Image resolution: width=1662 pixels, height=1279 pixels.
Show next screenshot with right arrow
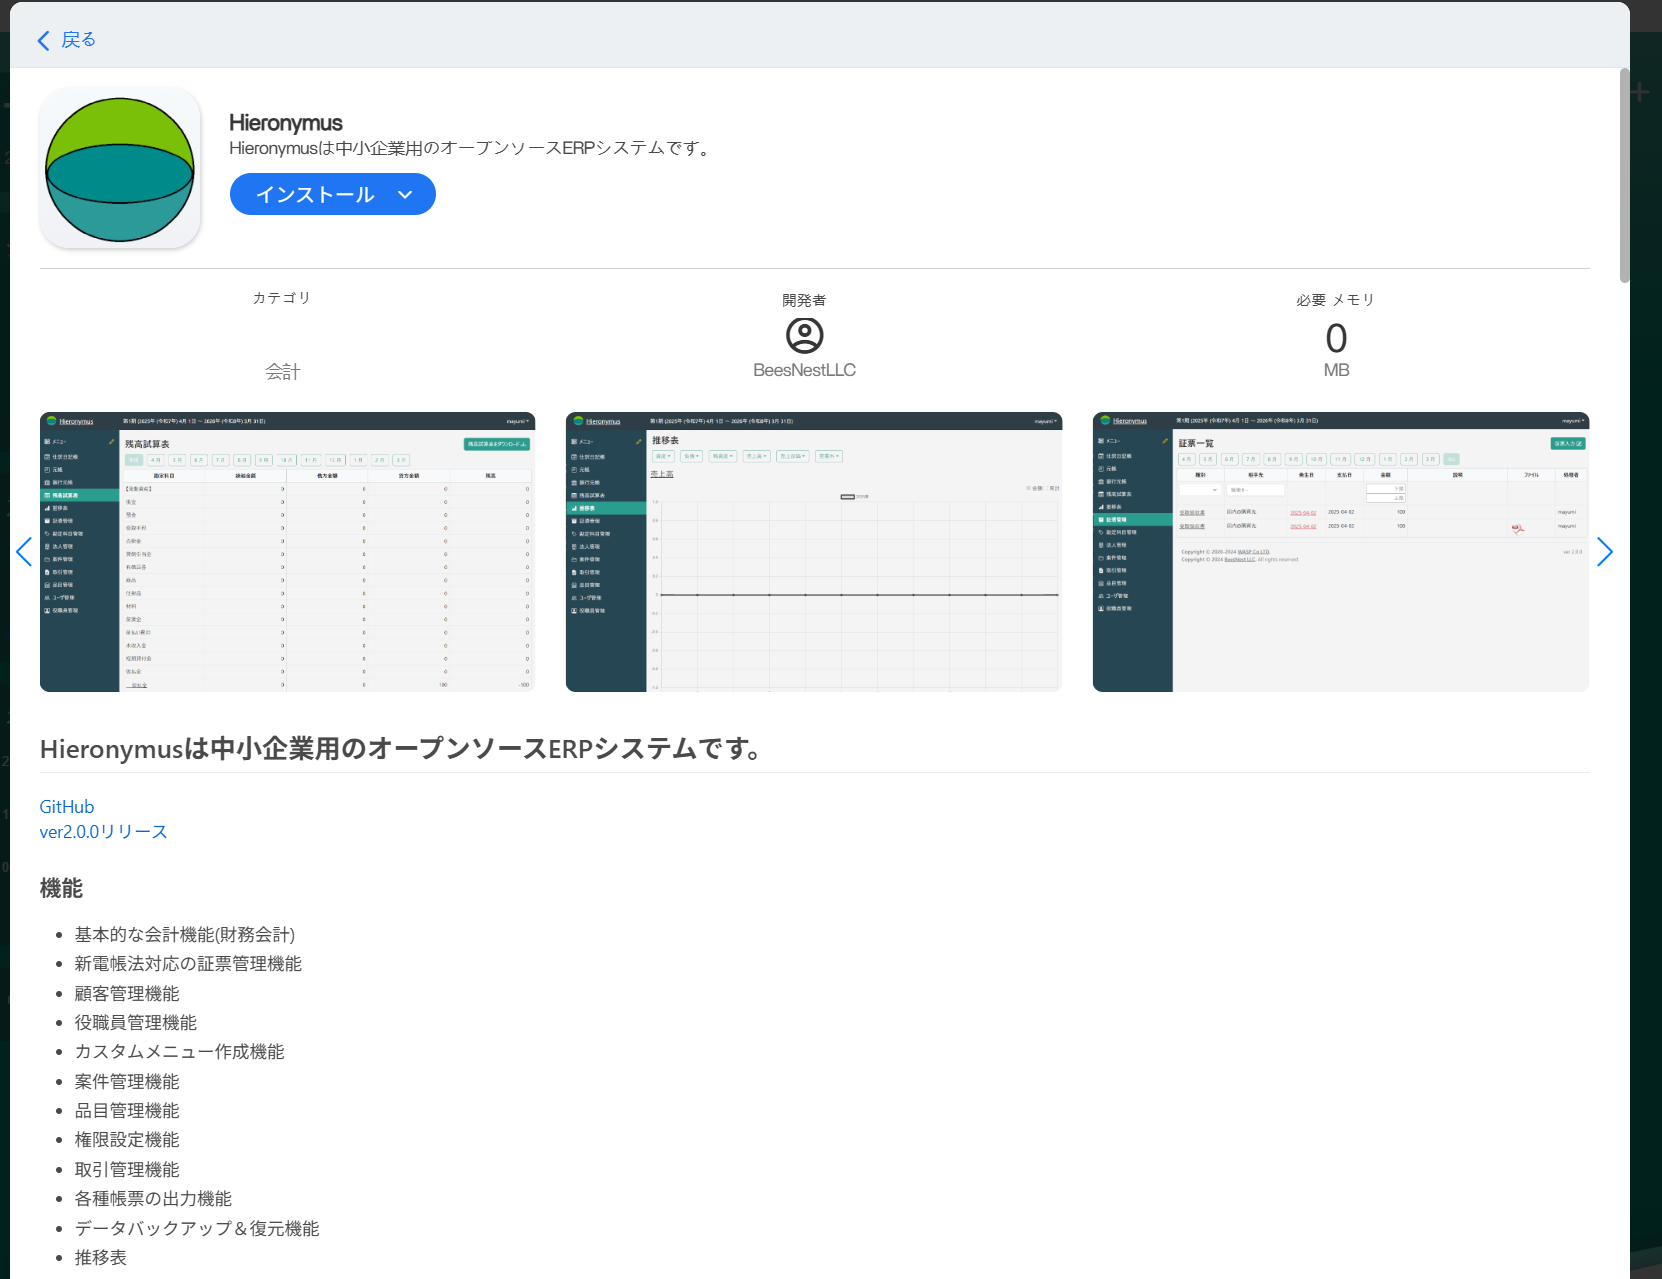[1605, 552]
